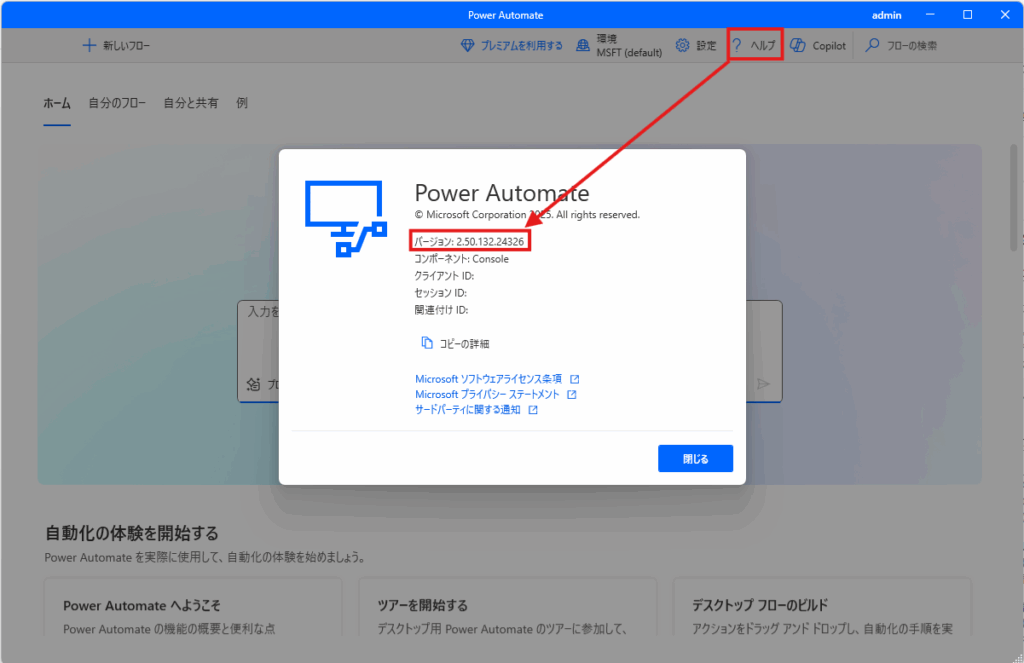Screen dimensions: 1024x663
Task: Open the デスクトップ フローのビルド card
Action: [x=823, y=607]
